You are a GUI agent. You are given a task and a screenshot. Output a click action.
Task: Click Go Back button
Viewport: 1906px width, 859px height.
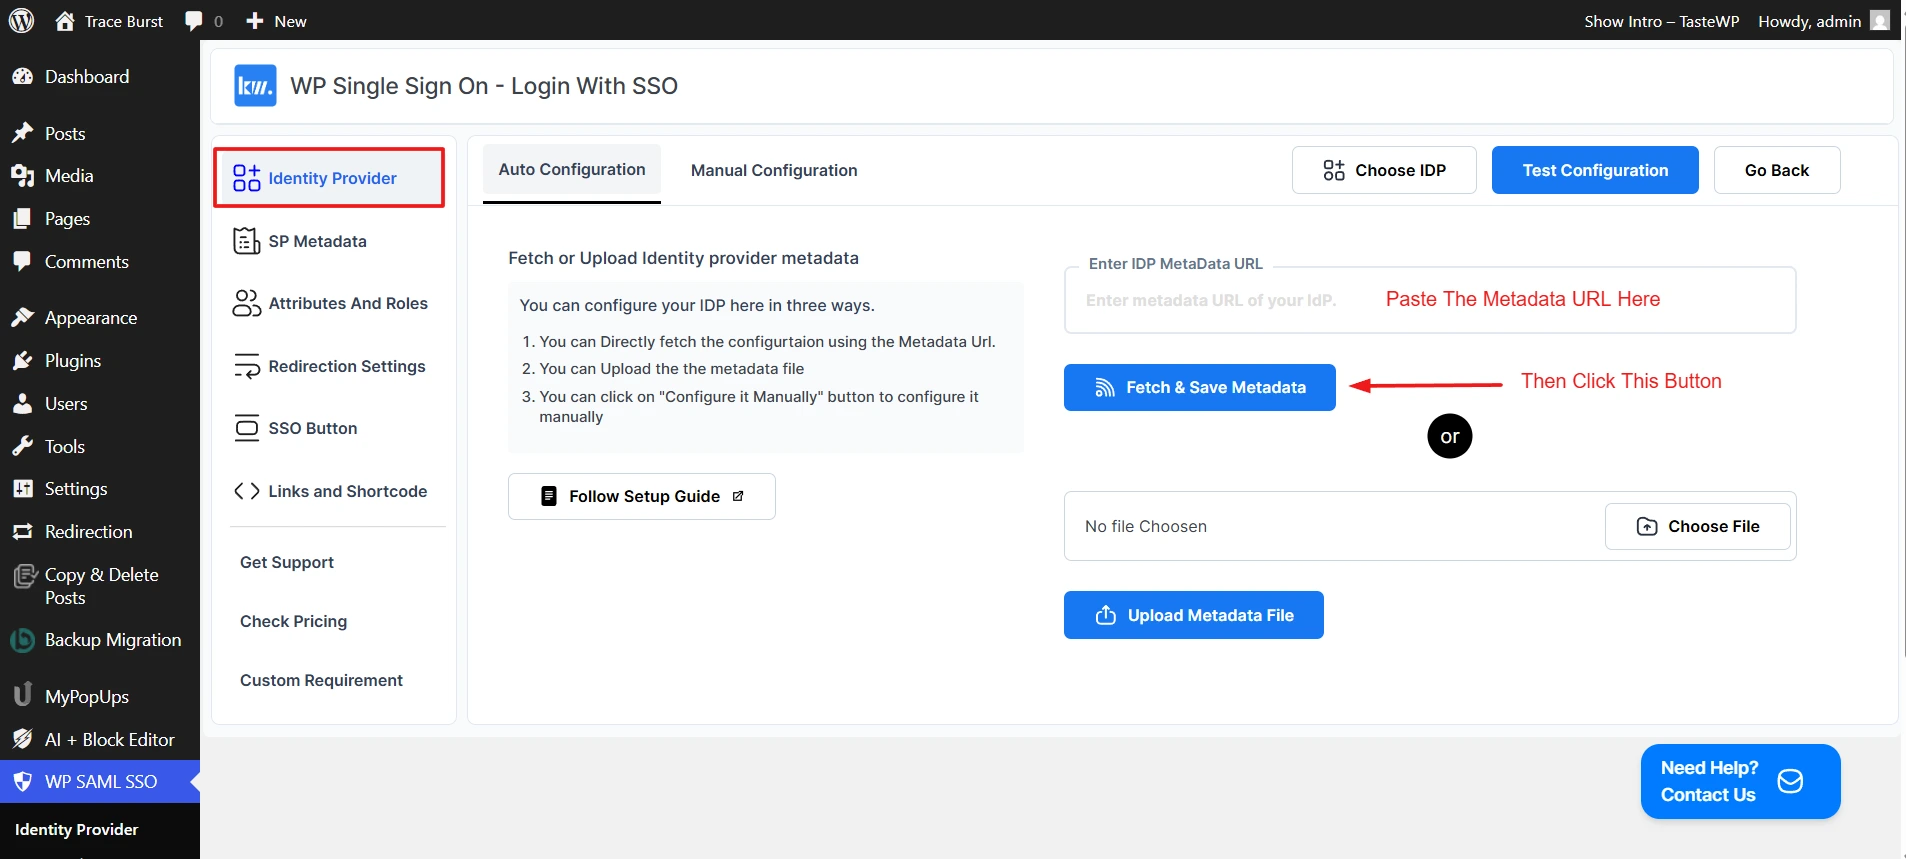1777,170
